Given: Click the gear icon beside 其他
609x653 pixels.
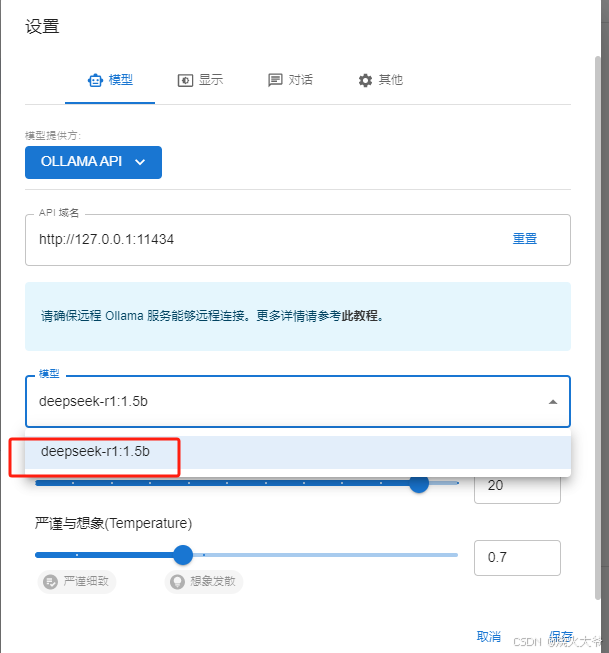Looking at the screenshot, I should [365, 80].
